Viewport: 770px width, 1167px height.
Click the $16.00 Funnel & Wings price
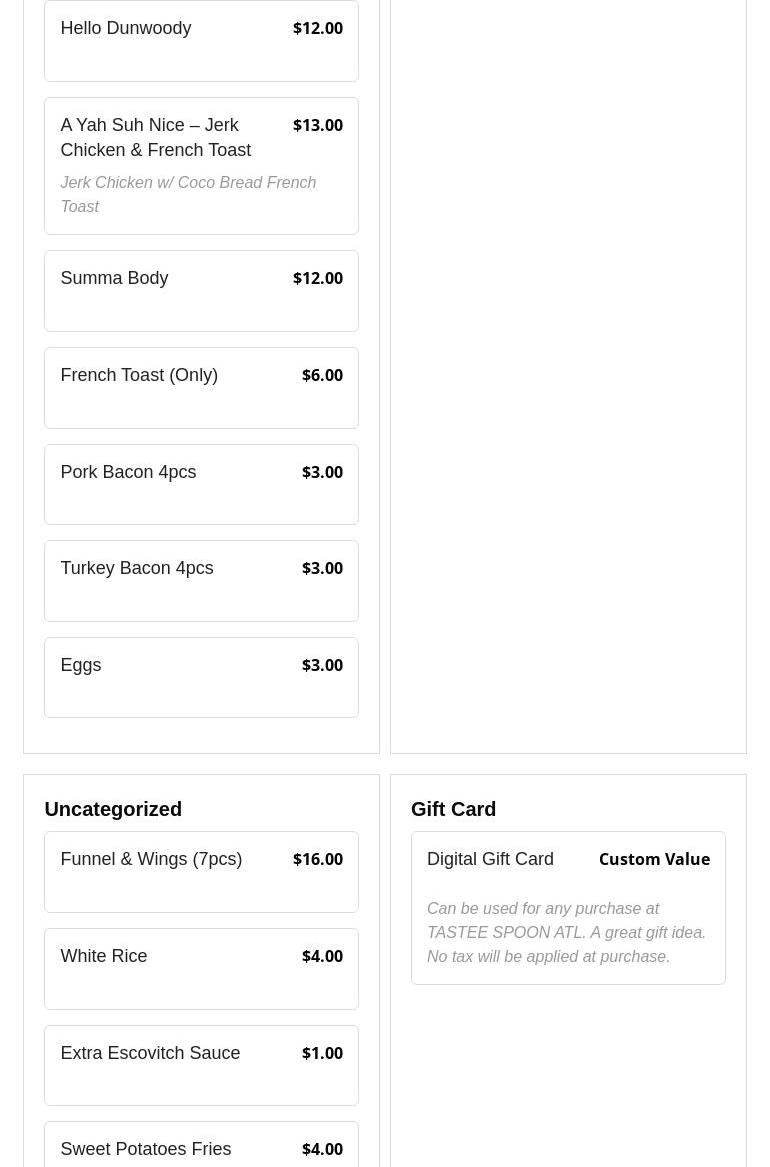[x=318, y=860]
